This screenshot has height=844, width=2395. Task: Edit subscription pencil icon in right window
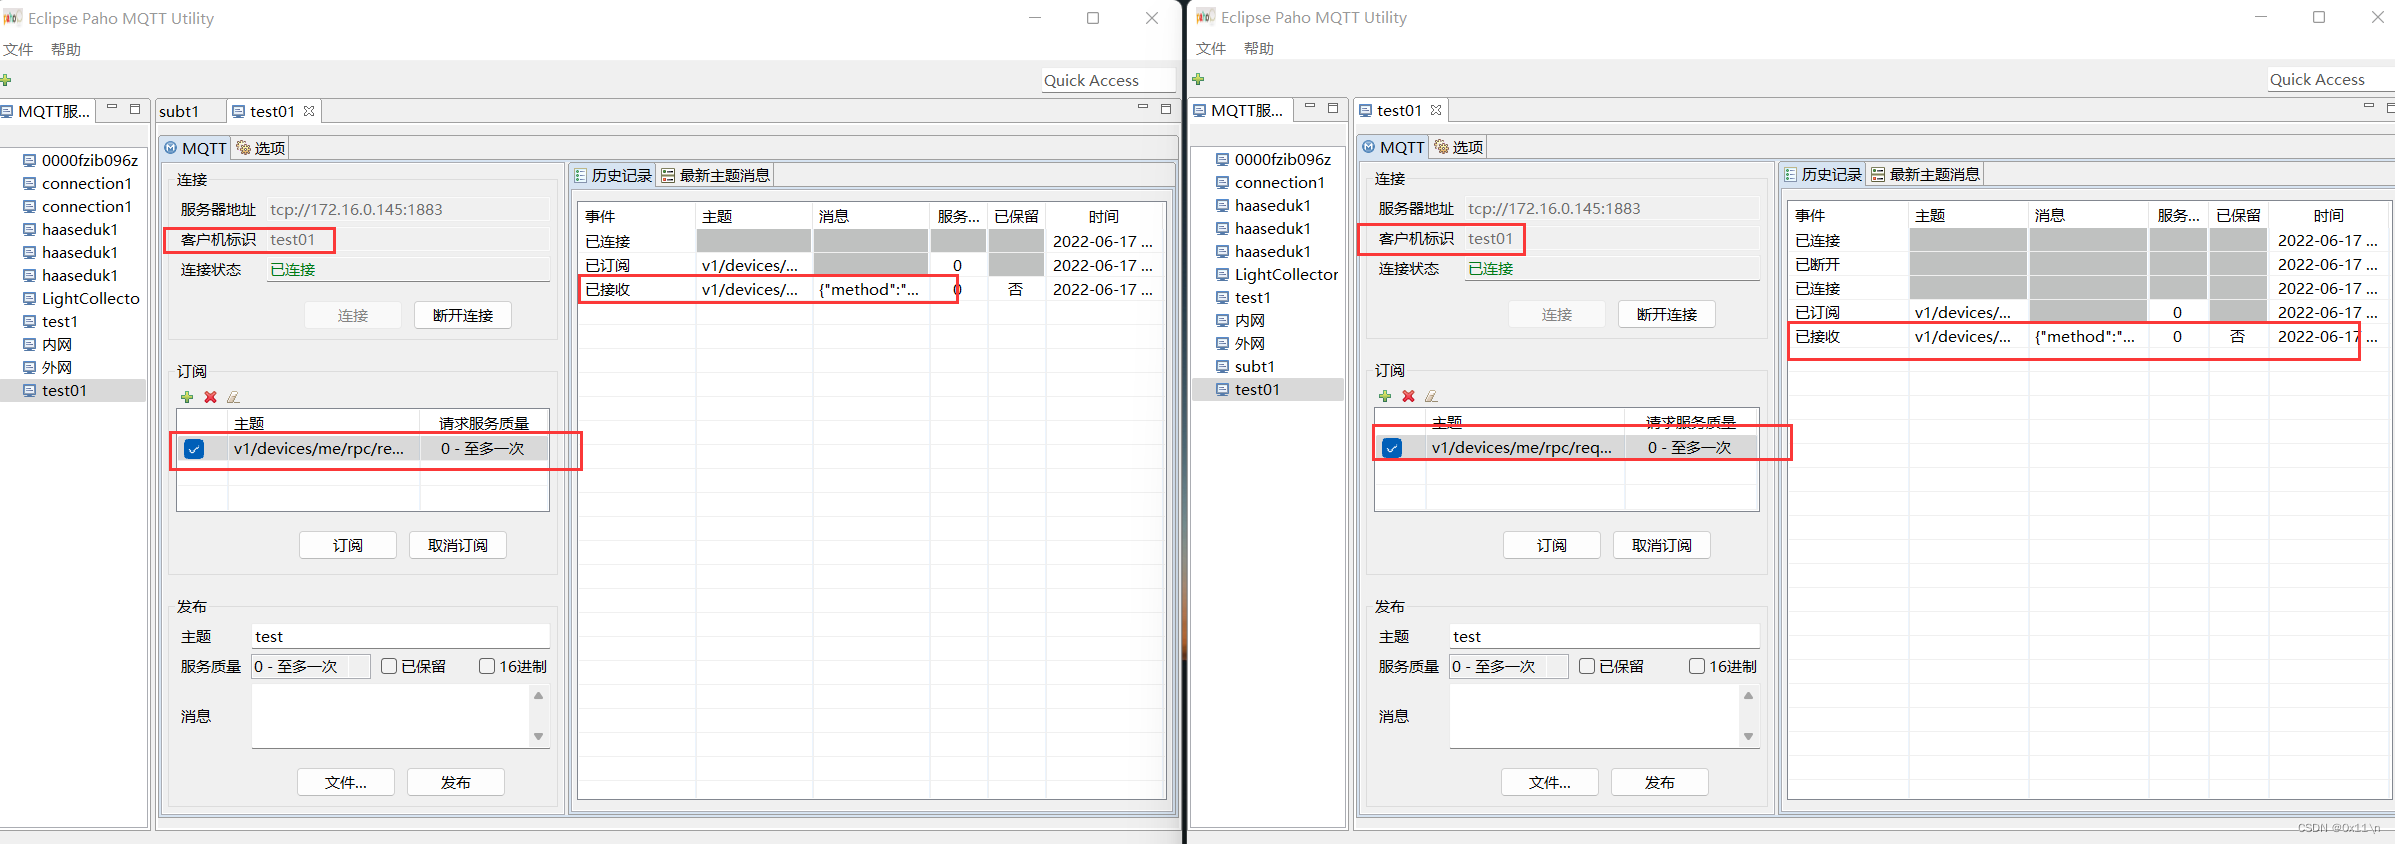pyautogui.click(x=1431, y=396)
